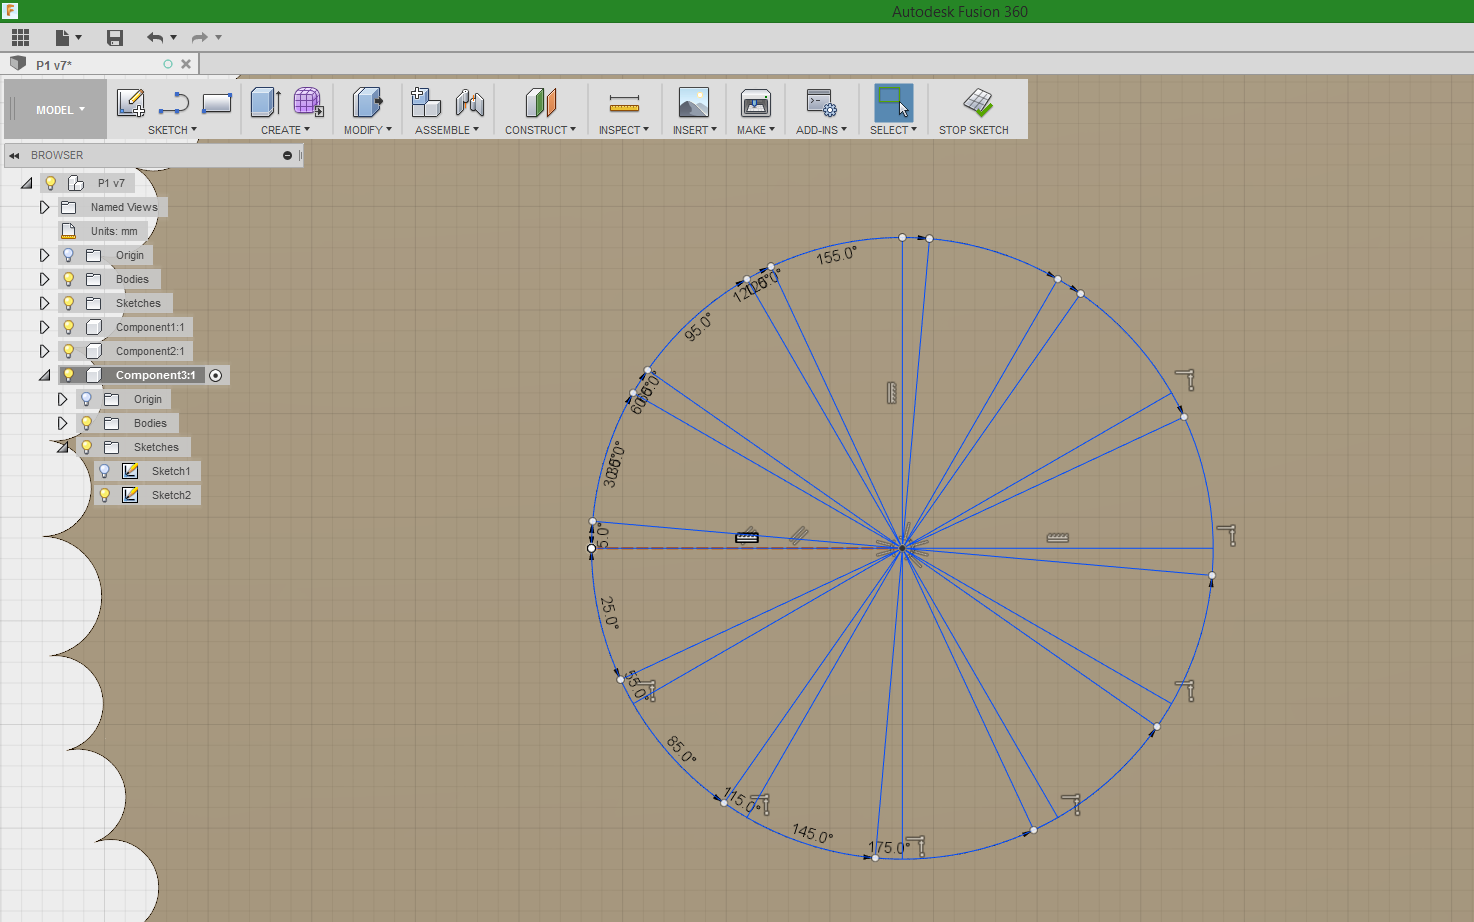Collapse P1 v7 root node
The width and height of the screenshot is (1474, 922).
click(x=27, y=184)
